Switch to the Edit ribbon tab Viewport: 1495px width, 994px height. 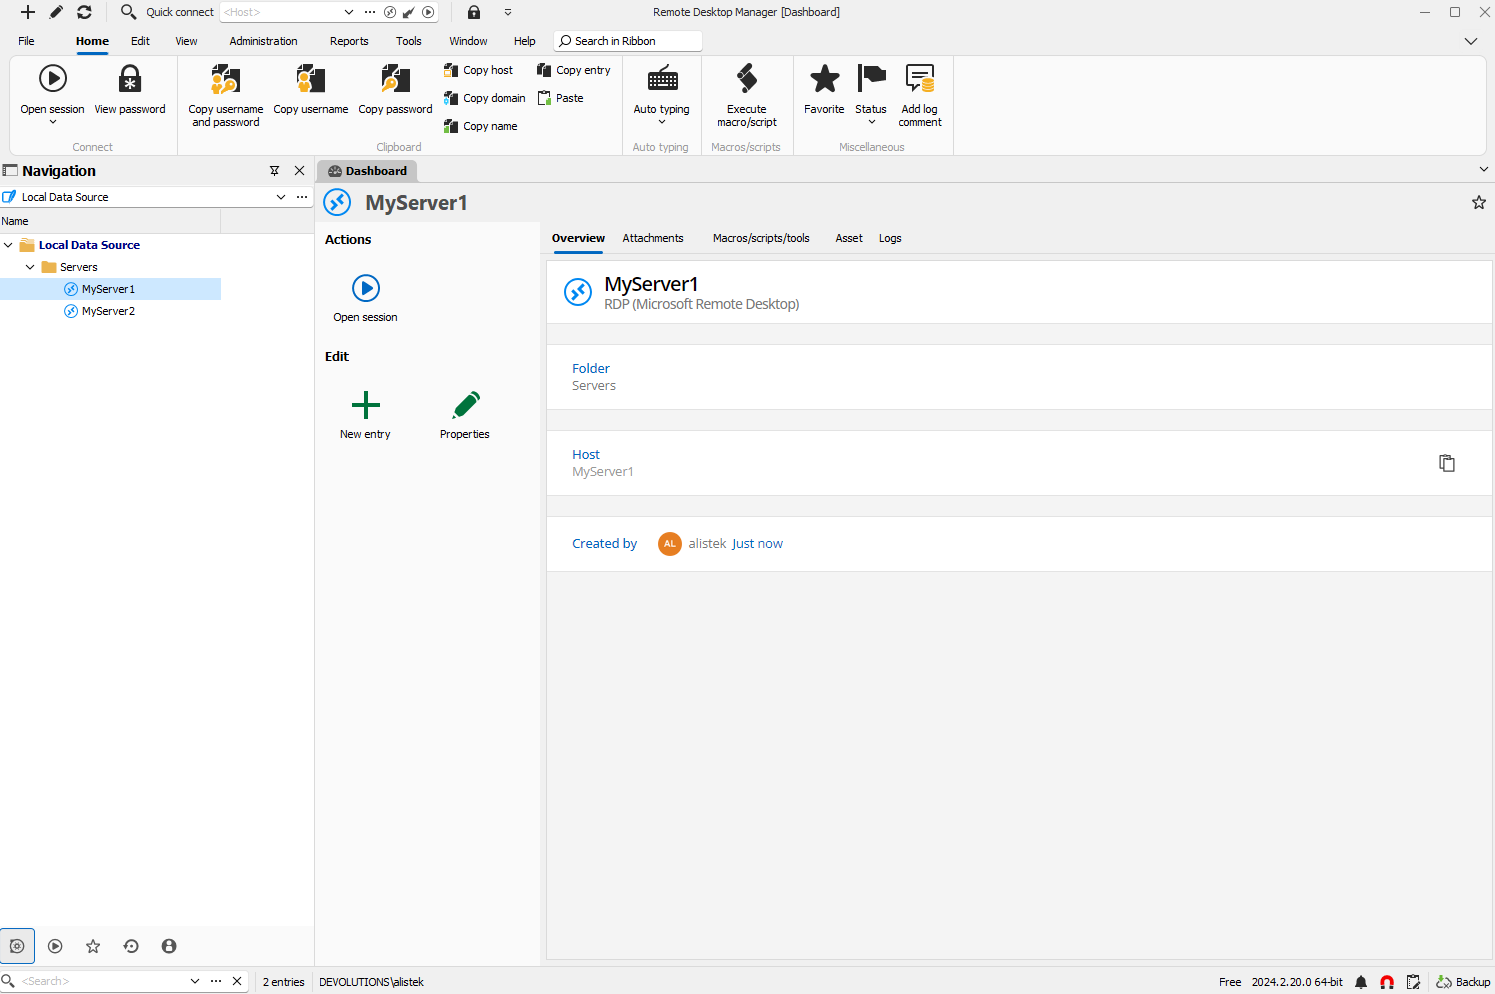(x=140, y=41)
